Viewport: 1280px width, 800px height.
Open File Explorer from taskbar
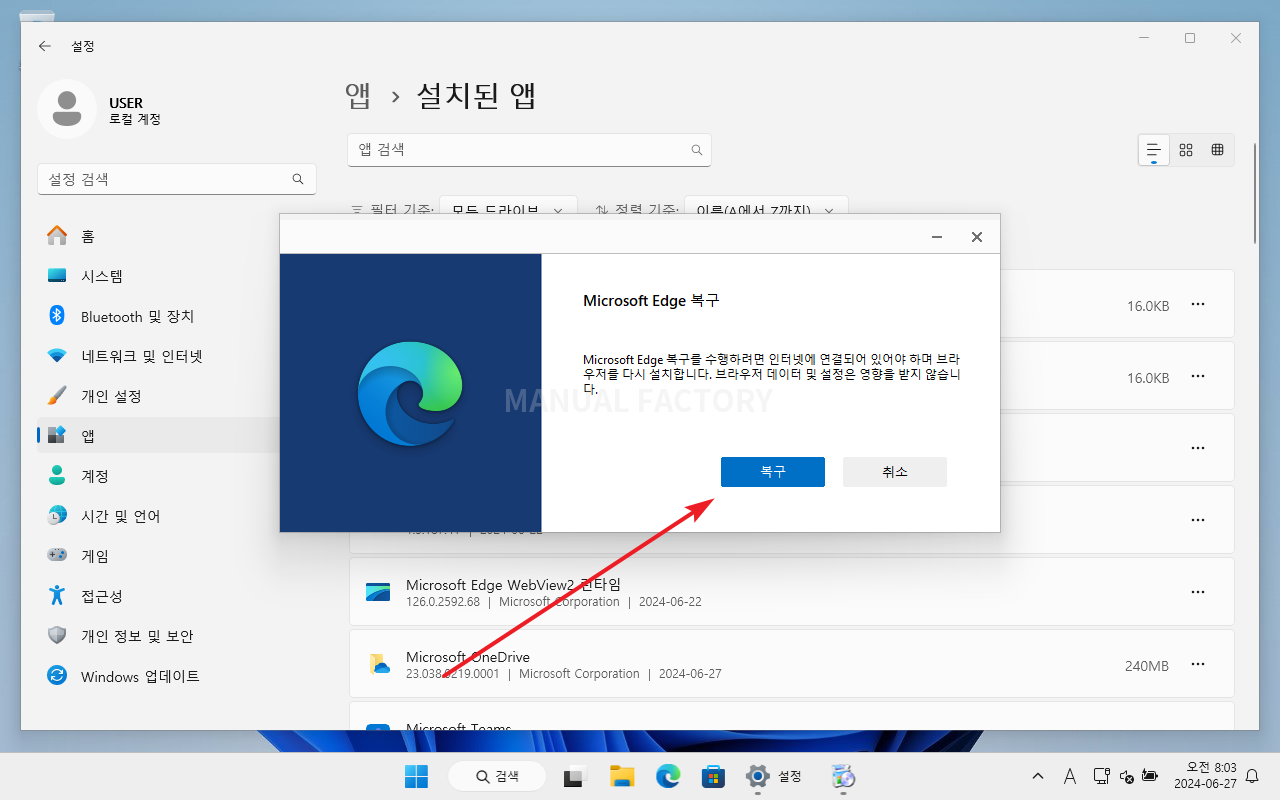coord(622,776)
